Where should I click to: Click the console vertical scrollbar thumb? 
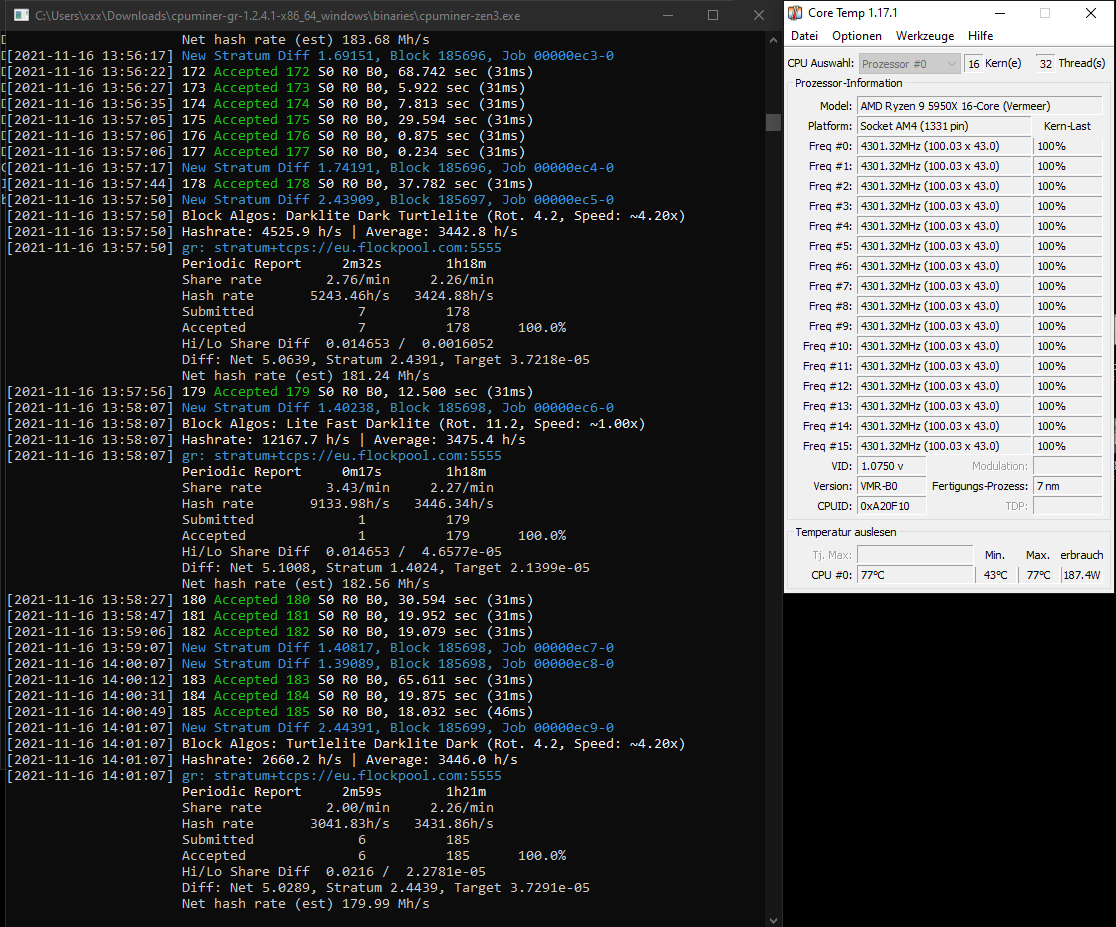tap(774, 122)
